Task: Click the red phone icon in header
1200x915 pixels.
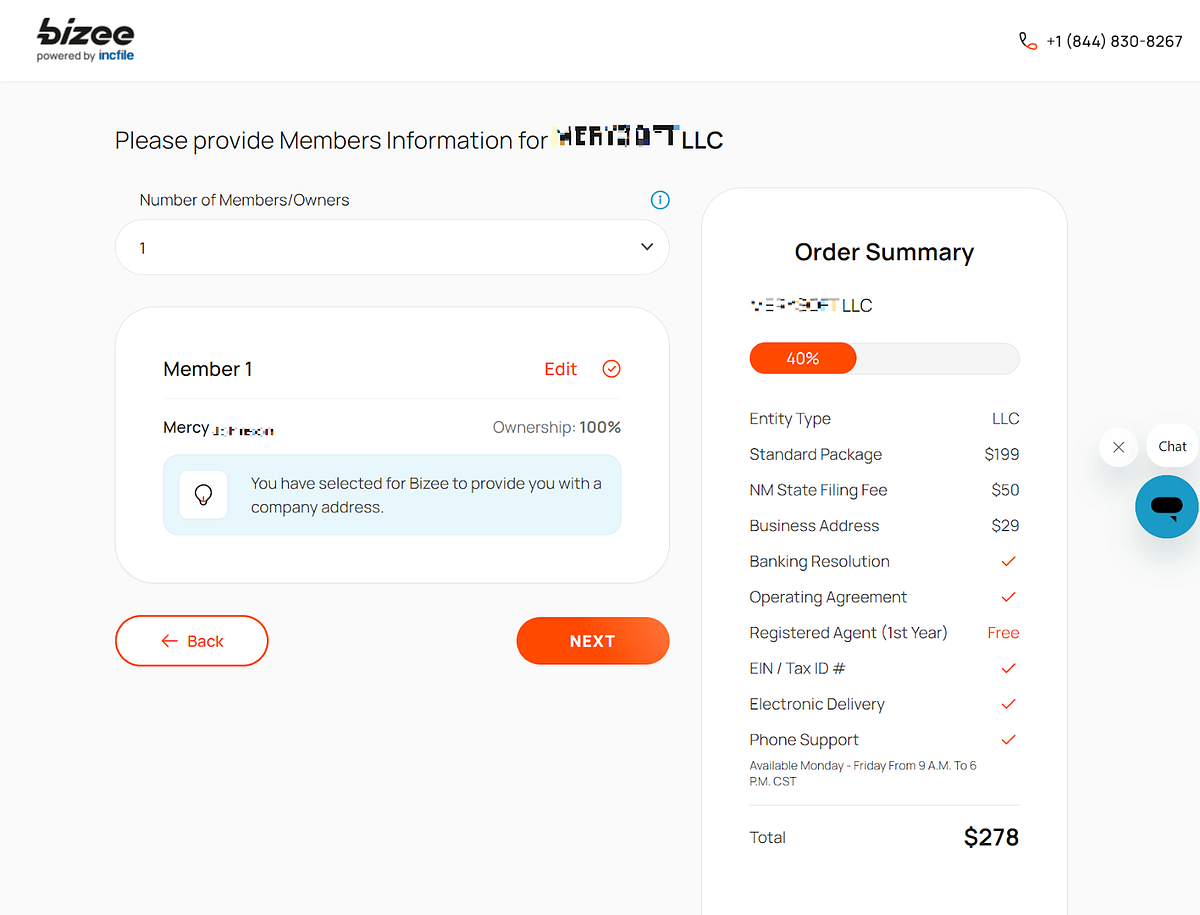Action: [x=1028, y=41]
